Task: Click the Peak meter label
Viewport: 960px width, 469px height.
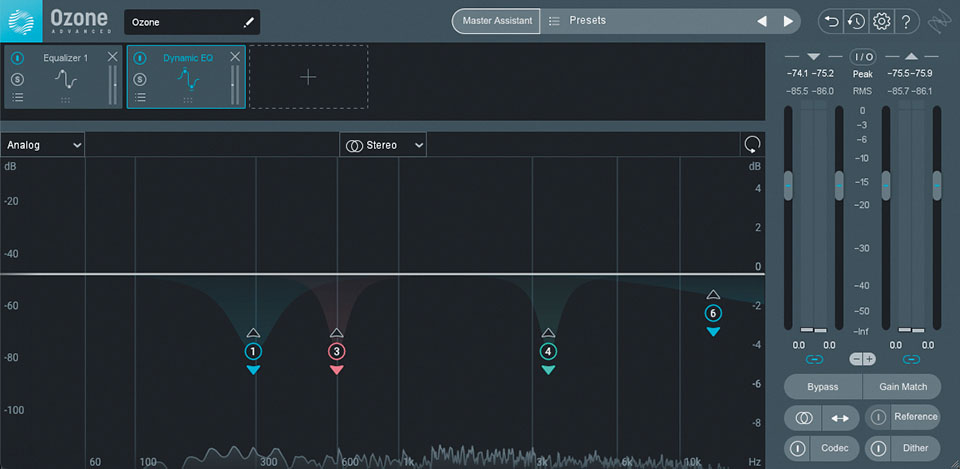Action: pyautogui.click(x=863, y=74)
